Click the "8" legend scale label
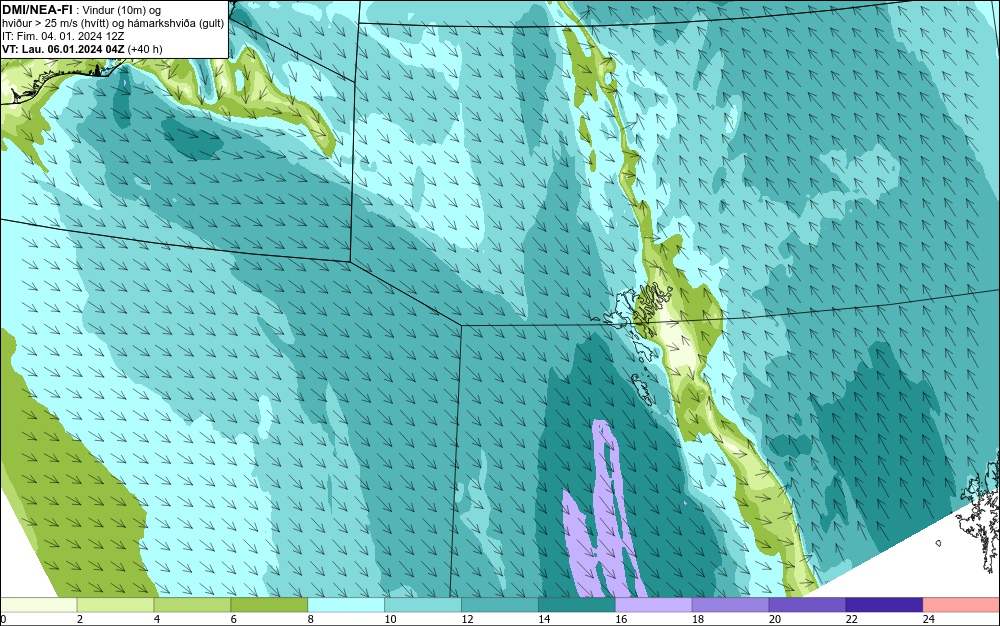Viewport: 1000px width, 626px height. pyautogui.click(x=311, y=619)
